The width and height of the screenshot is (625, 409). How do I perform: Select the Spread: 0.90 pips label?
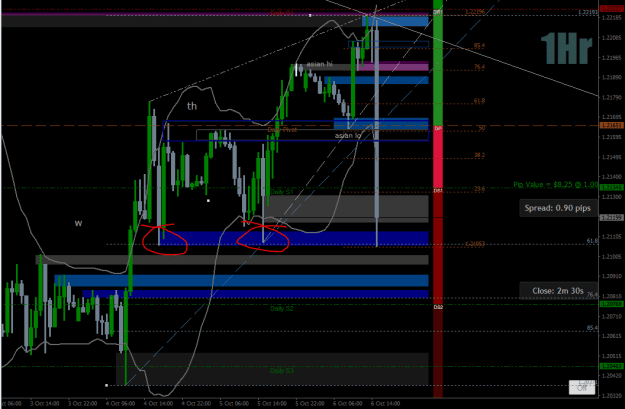point(557,208)
